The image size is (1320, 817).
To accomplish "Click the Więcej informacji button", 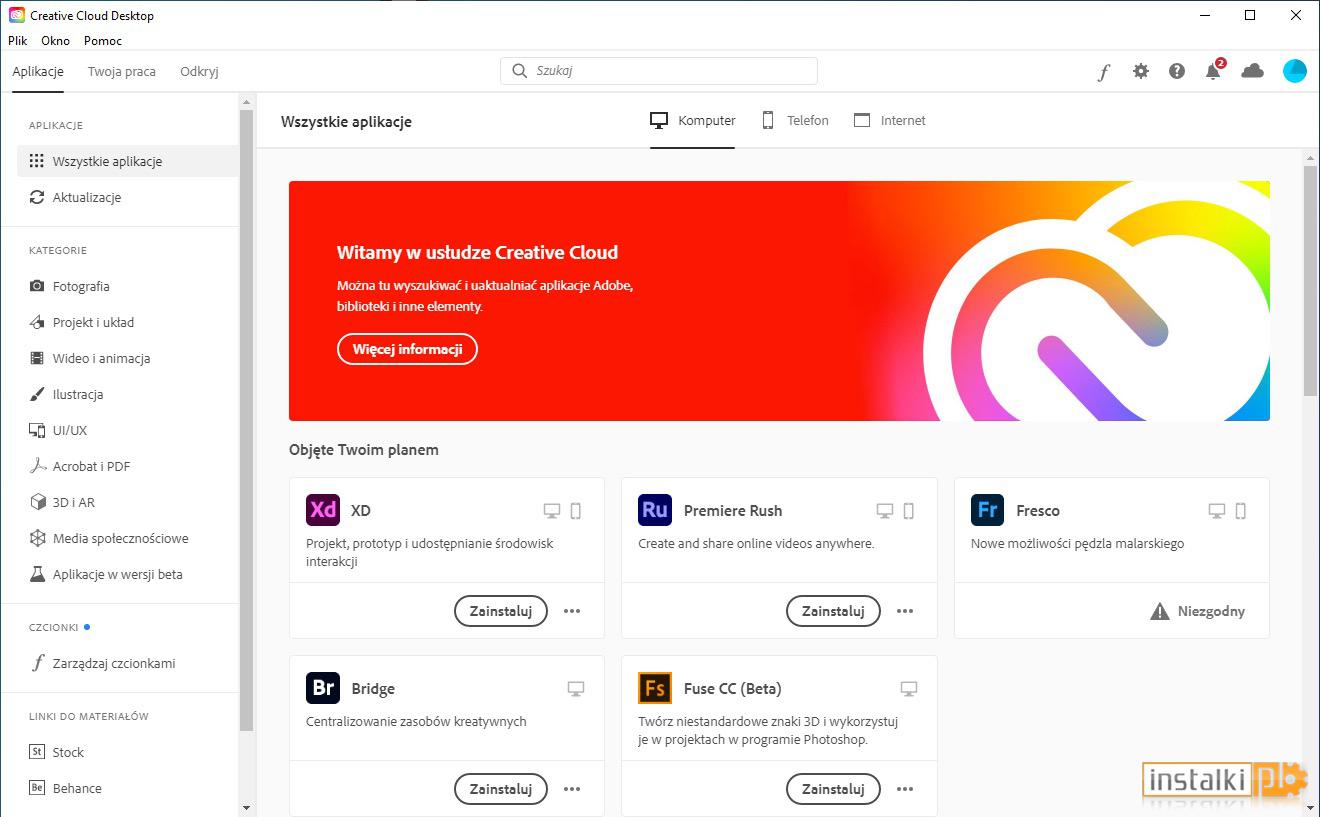I will pyautogui.click(x=407, y=349).
